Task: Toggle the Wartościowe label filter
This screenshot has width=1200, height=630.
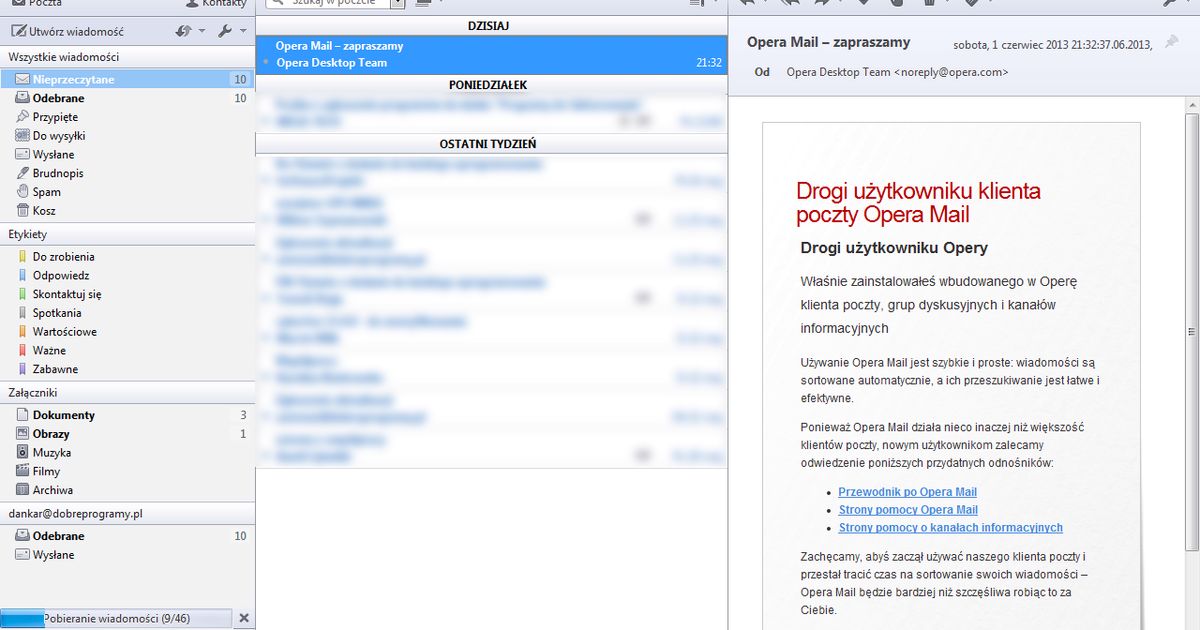Action: coord(65,331)
